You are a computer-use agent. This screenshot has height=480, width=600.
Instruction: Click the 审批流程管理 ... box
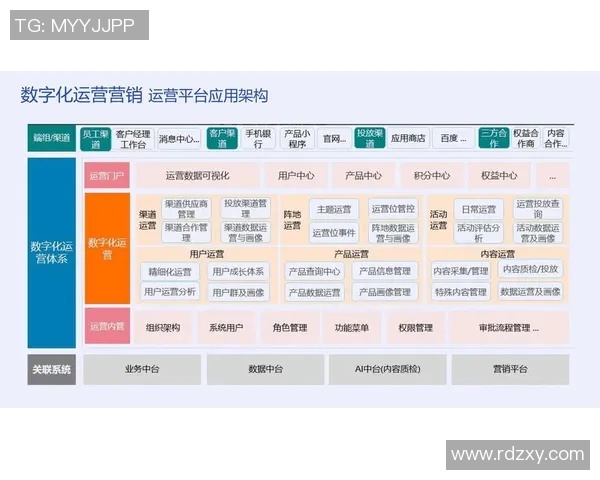[x=509, y=327]
